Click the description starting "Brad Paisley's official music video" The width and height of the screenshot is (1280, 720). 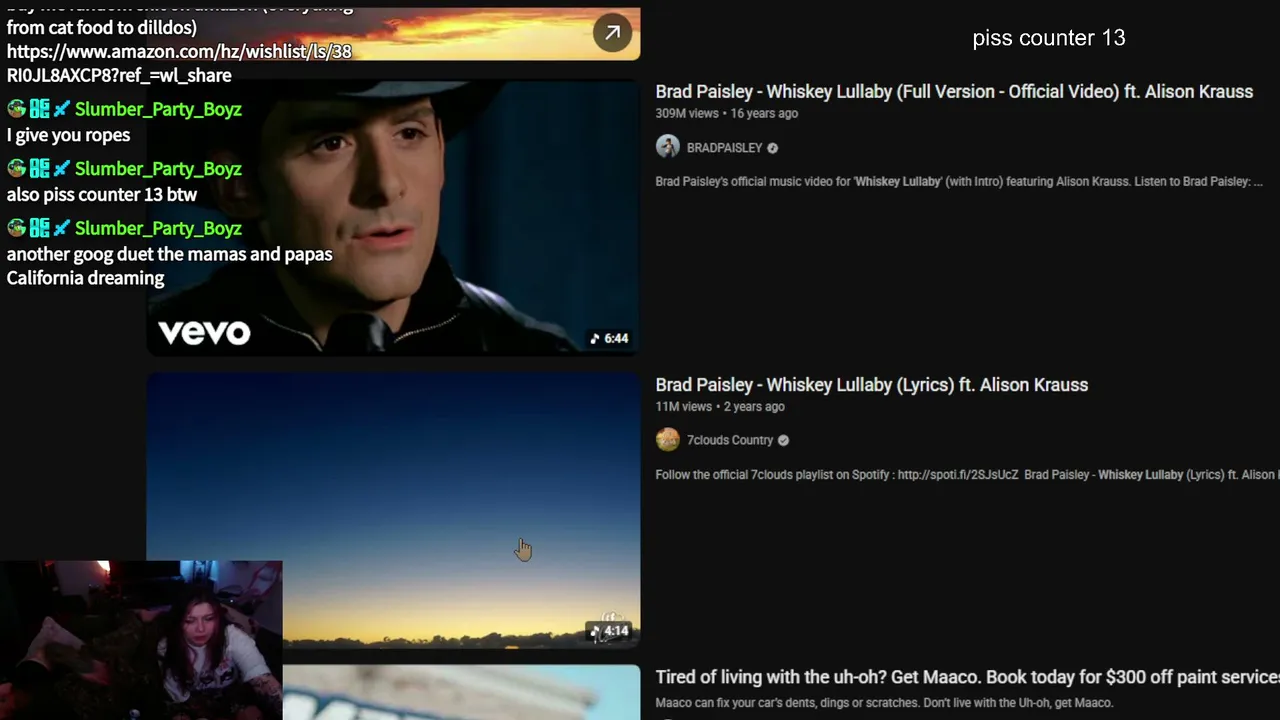tap(959, 182)
